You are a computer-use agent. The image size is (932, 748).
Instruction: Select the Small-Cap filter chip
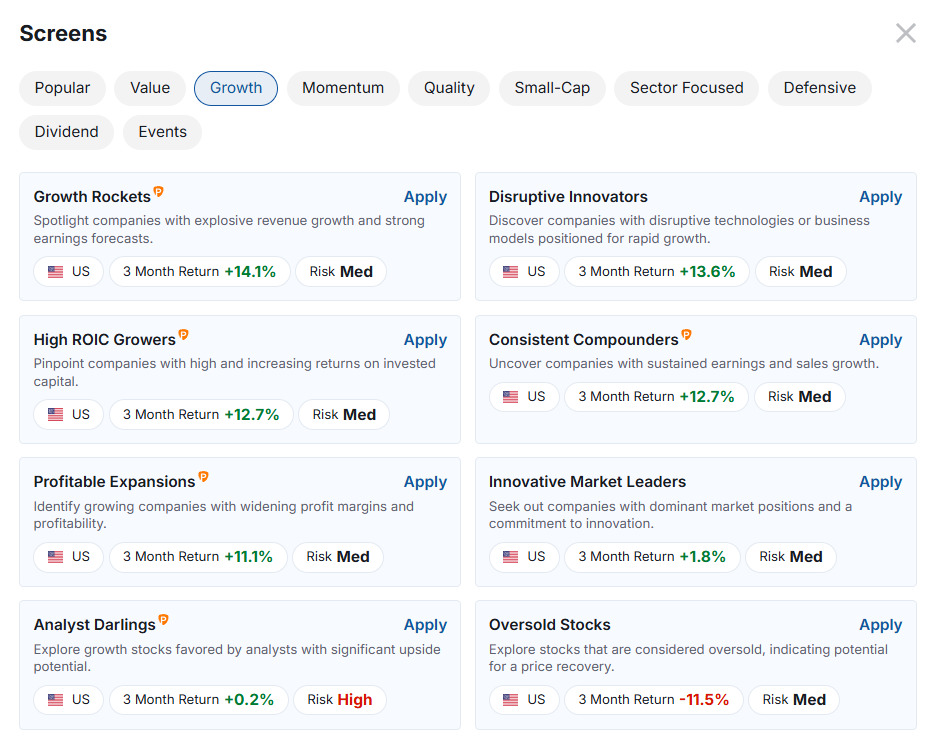click(552, 88)
